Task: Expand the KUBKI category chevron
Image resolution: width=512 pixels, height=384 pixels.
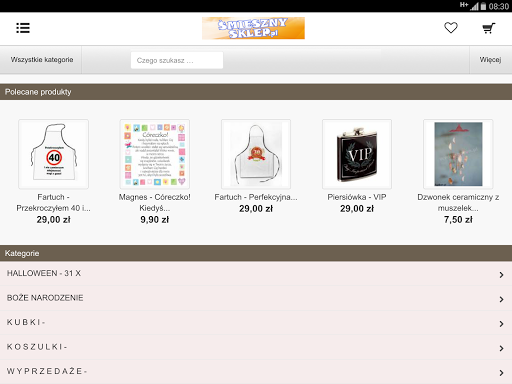Action: point(501,324)
